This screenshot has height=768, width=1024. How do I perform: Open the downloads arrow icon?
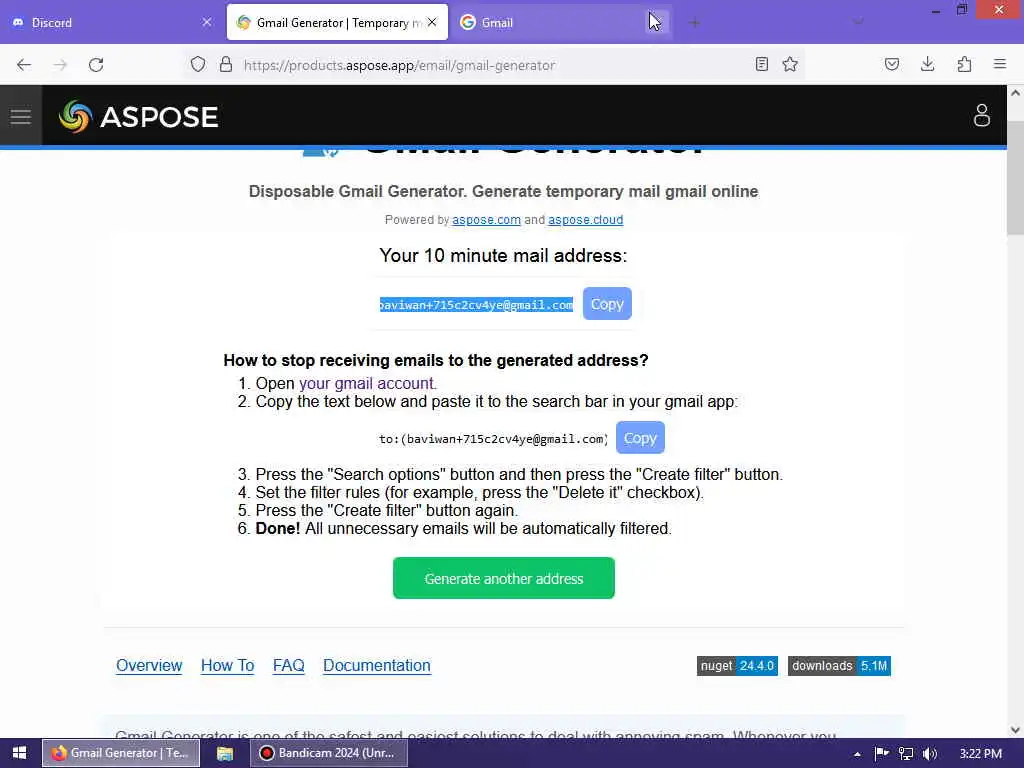click(x=927, y=64)
